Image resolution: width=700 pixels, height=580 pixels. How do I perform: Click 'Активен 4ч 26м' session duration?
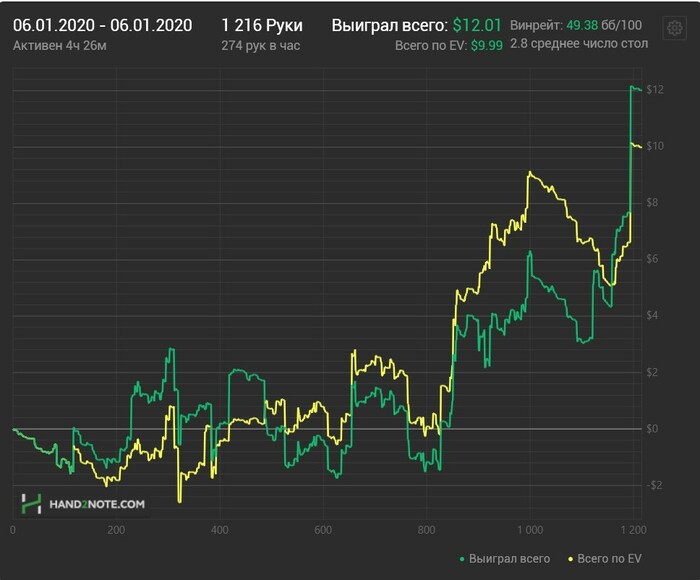(60, 46)
